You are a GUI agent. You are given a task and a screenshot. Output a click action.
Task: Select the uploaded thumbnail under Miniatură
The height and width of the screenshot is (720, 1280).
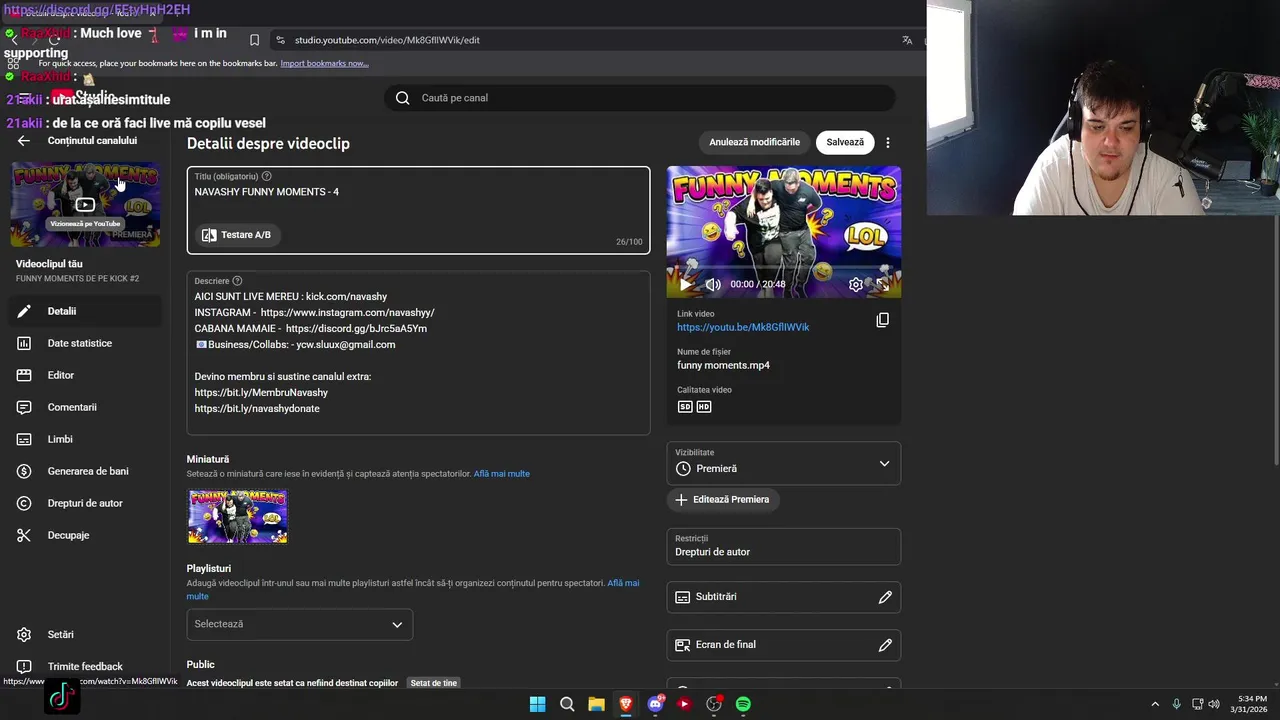(x=238, y=516)
